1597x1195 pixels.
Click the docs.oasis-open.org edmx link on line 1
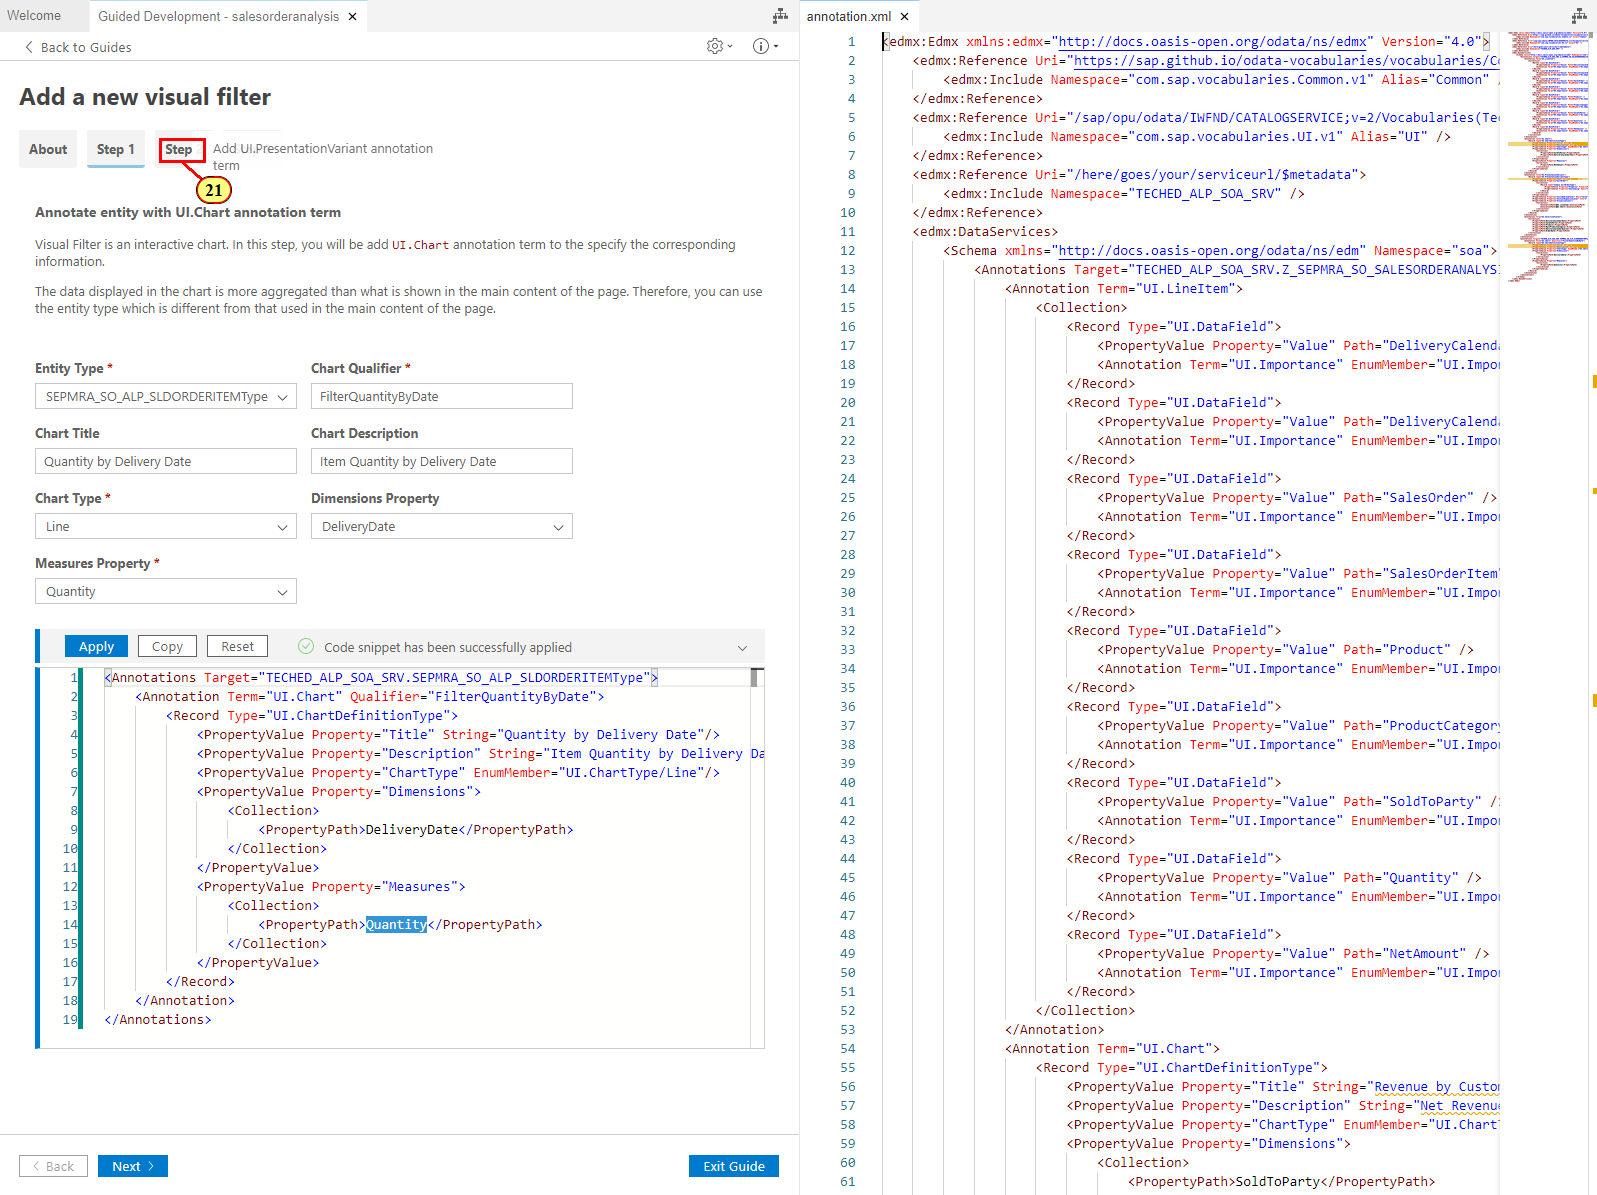[x=1212, y=41]
